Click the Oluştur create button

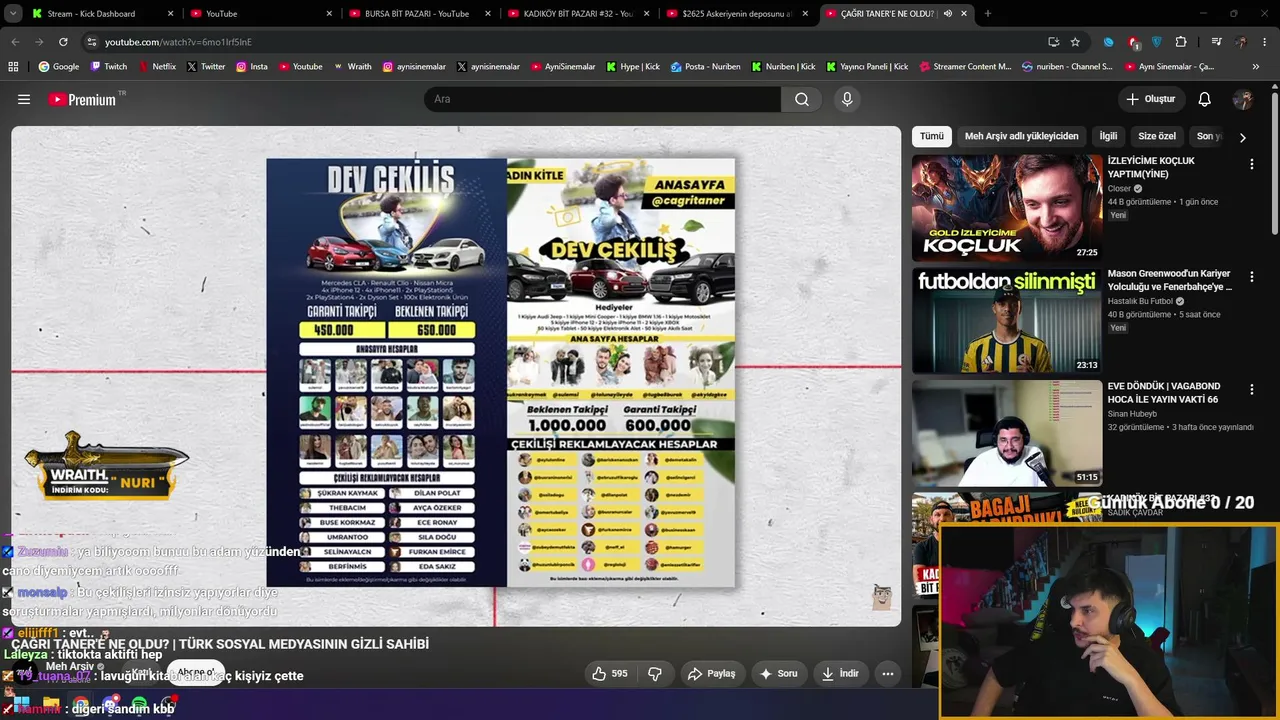point(1151,99)
